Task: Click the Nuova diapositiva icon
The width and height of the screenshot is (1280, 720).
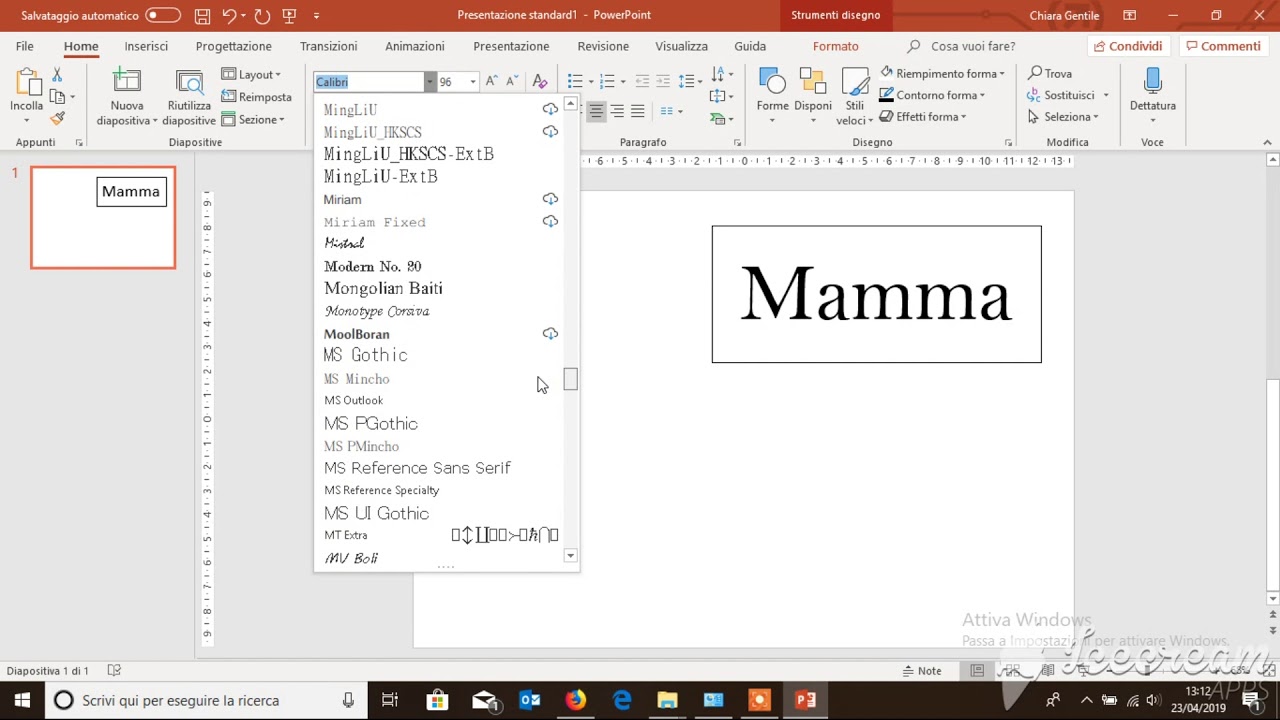Action: (x=126, y=83)
